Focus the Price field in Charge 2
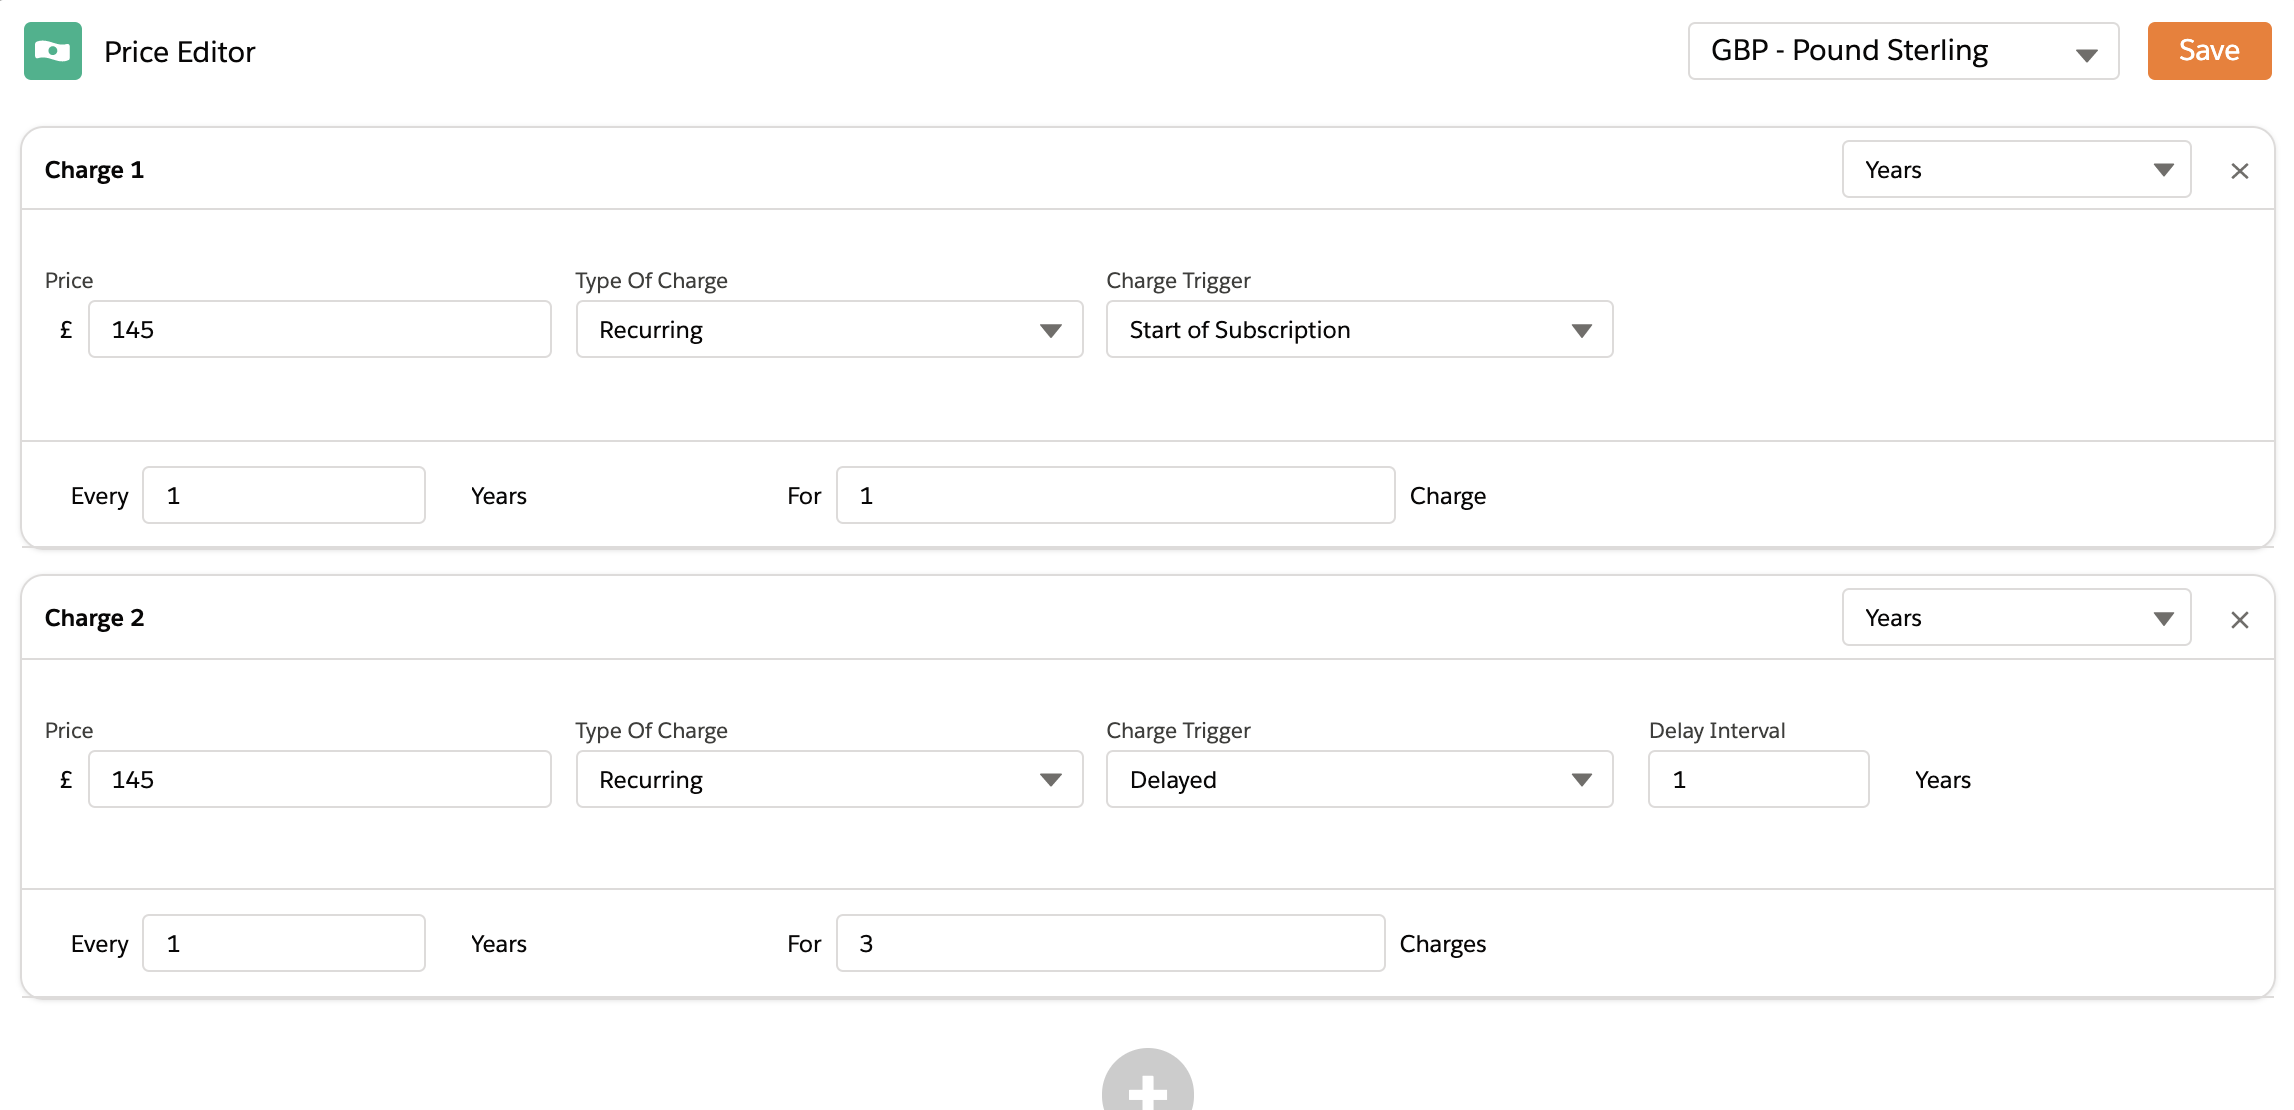This screenshot has height=1110, width=2294. pyautogui.click(x=320, y=780)
